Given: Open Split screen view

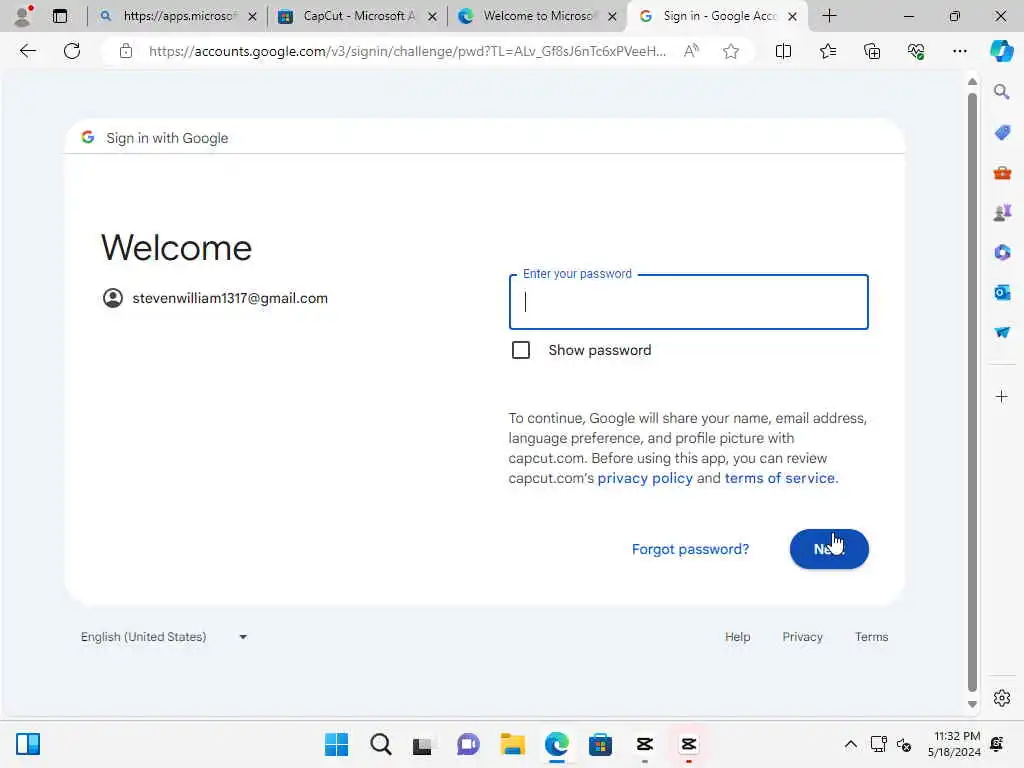Looking at the screenshot, I should 783,51.
